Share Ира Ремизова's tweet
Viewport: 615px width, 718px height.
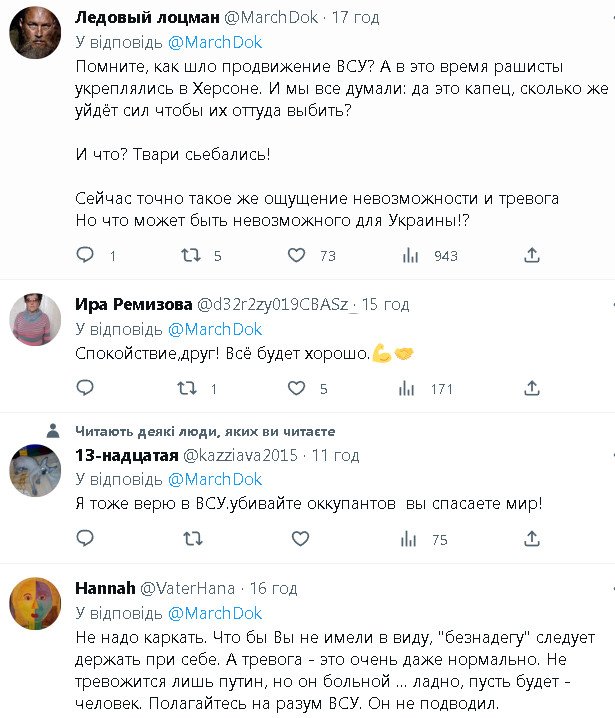coord(532,388)
